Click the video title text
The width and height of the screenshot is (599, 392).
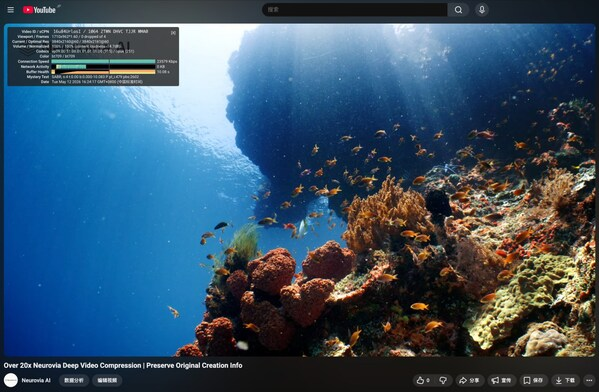pos(123,366)
